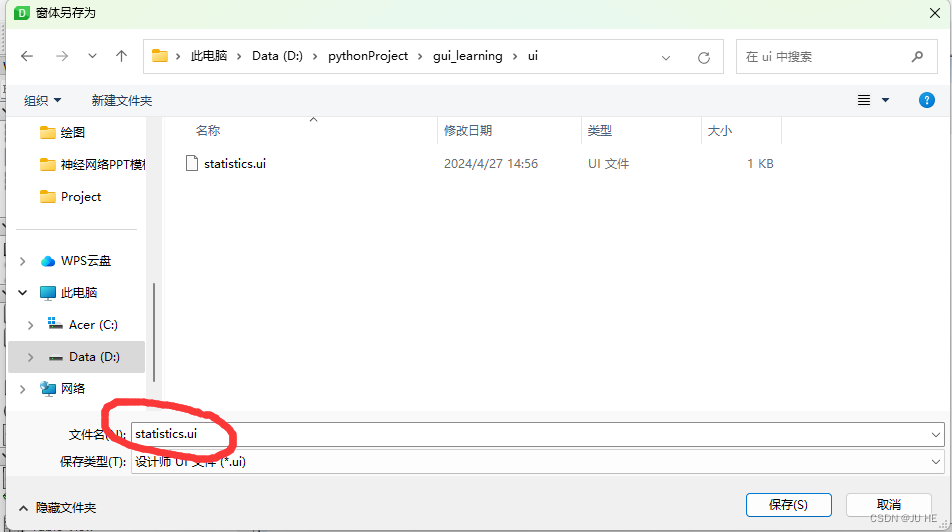Go forward using the right arrow

pyautogui.click(x=62, y=56)
